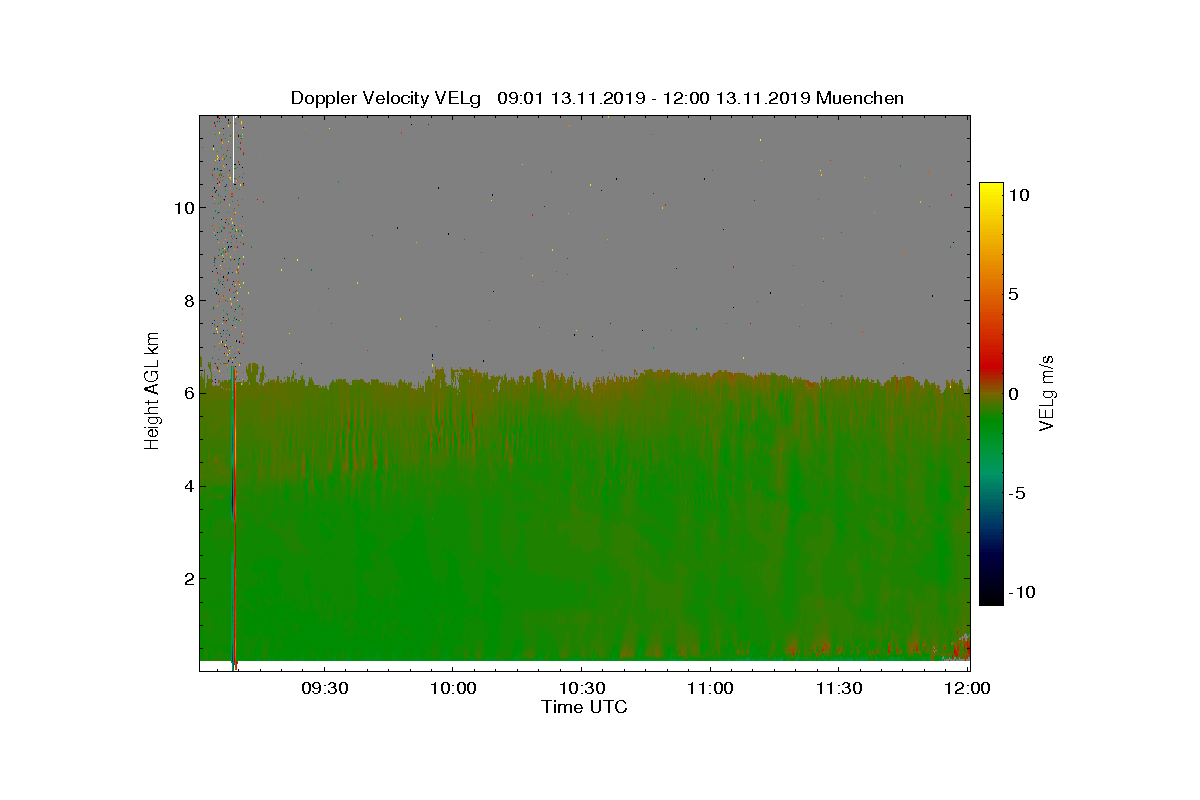
Task: Click the yellow top of the colorbar
Action: point(991,192)
